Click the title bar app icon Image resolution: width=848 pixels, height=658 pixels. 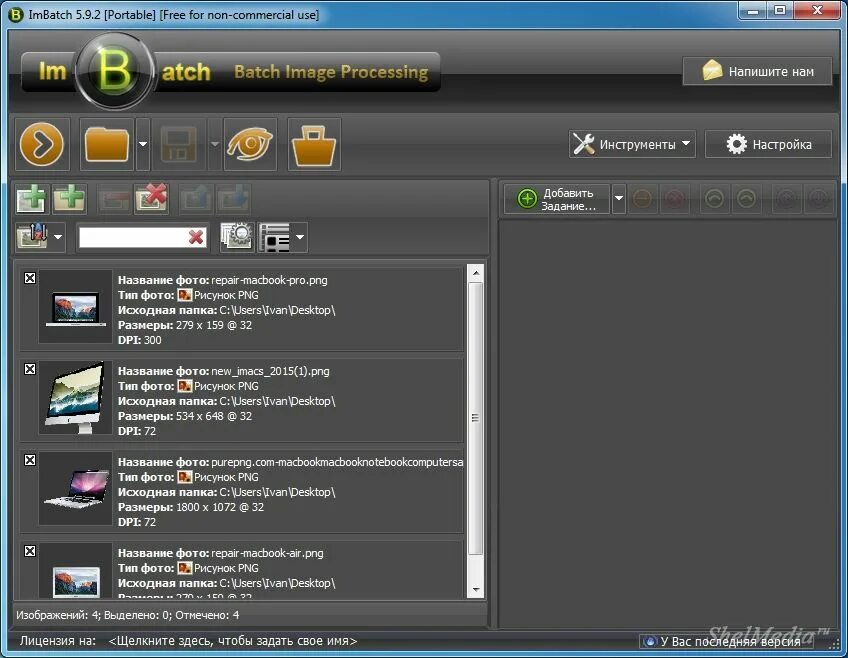click(16, 15)
